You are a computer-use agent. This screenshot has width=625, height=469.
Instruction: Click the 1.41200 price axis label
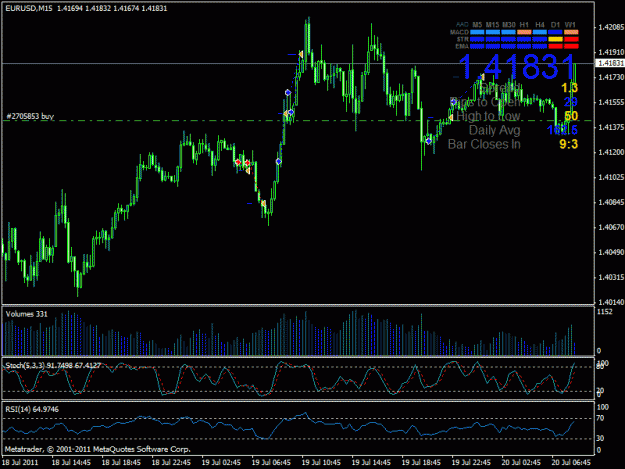611,152
